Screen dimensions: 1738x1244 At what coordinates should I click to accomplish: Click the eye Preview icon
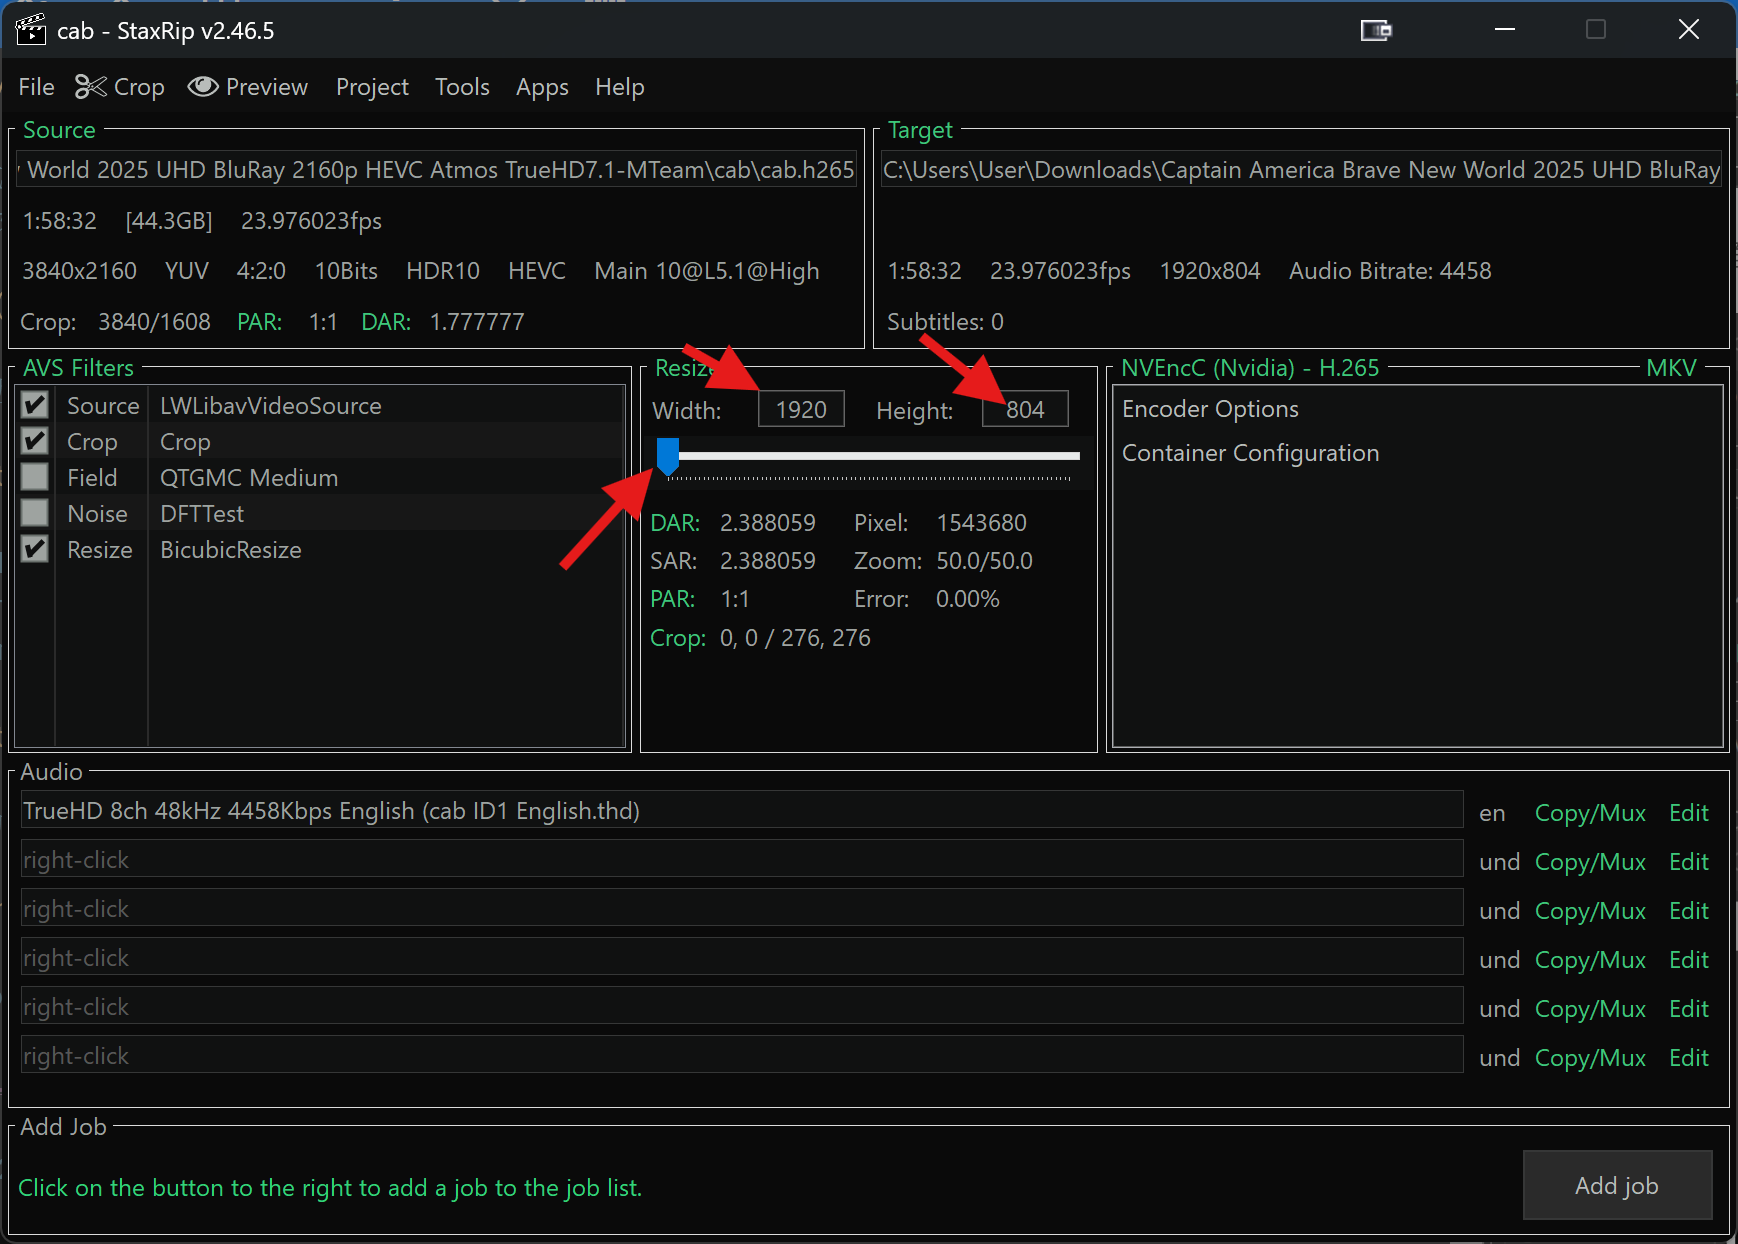pyautogui.click(x=203, y=87)
